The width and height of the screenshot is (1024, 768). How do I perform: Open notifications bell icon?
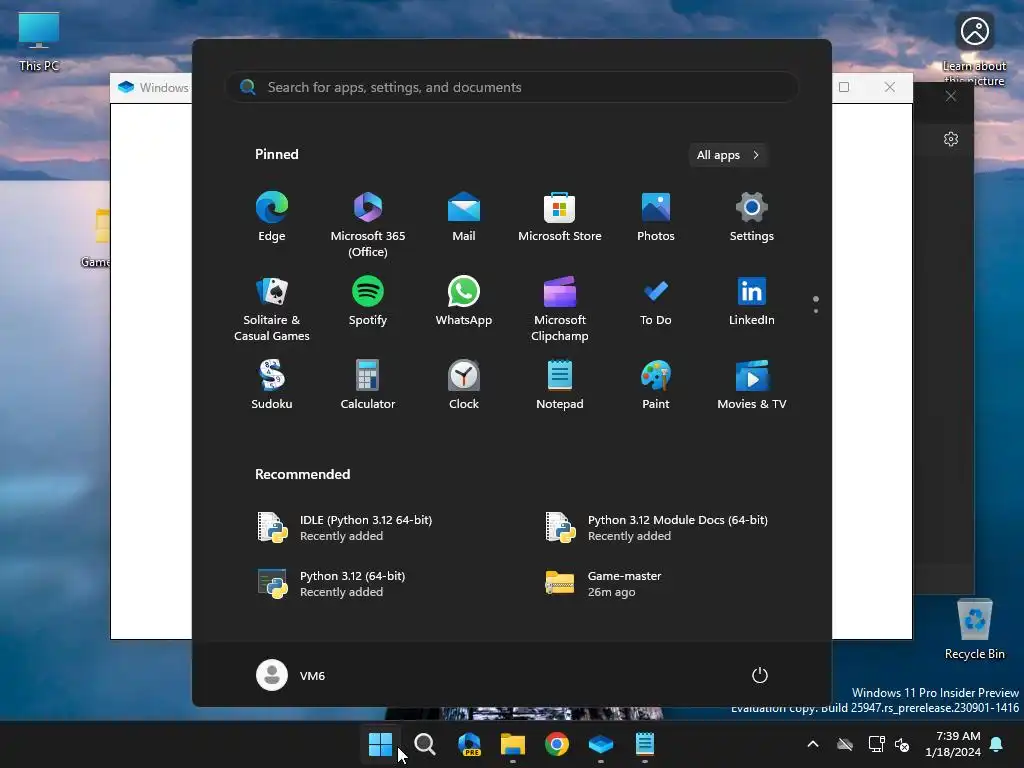[x=997, y=744]
